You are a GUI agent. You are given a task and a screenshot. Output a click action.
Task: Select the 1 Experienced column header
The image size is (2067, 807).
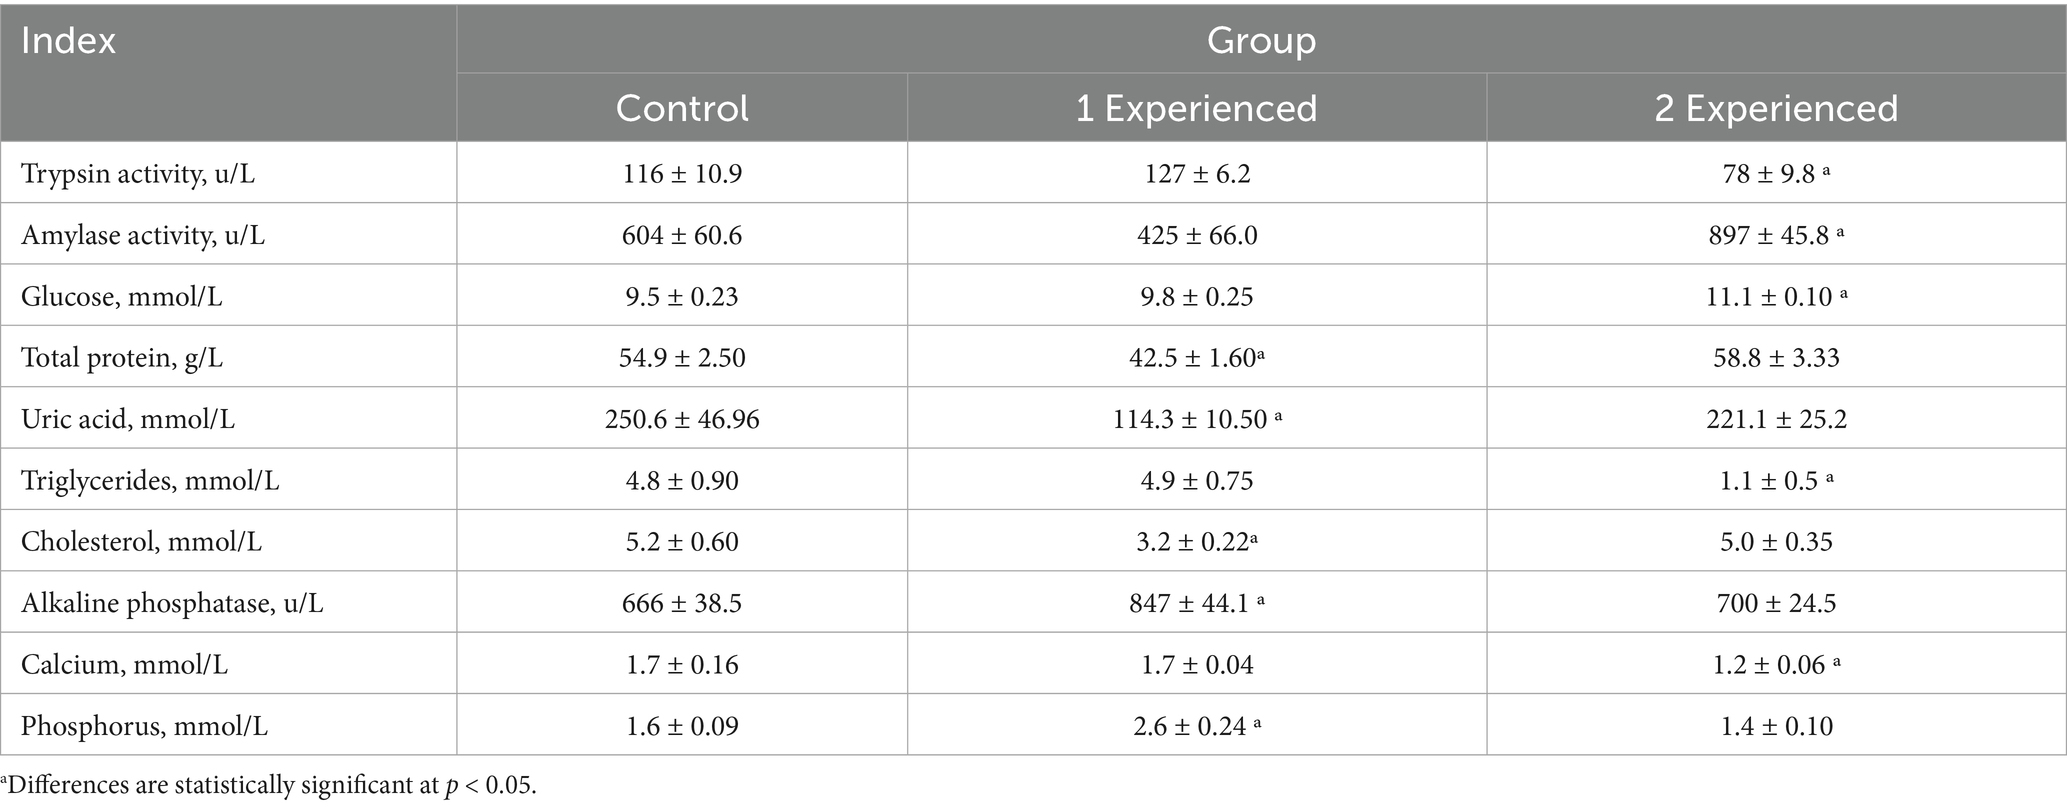[x=1196, y=108]
